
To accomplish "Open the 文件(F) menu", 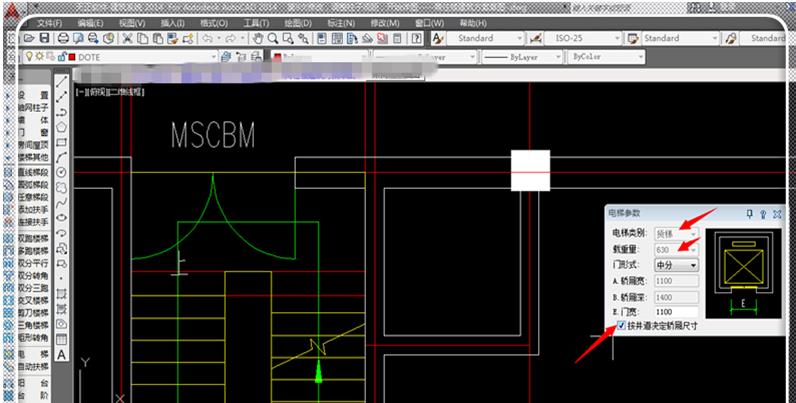I will coord(50,23).
